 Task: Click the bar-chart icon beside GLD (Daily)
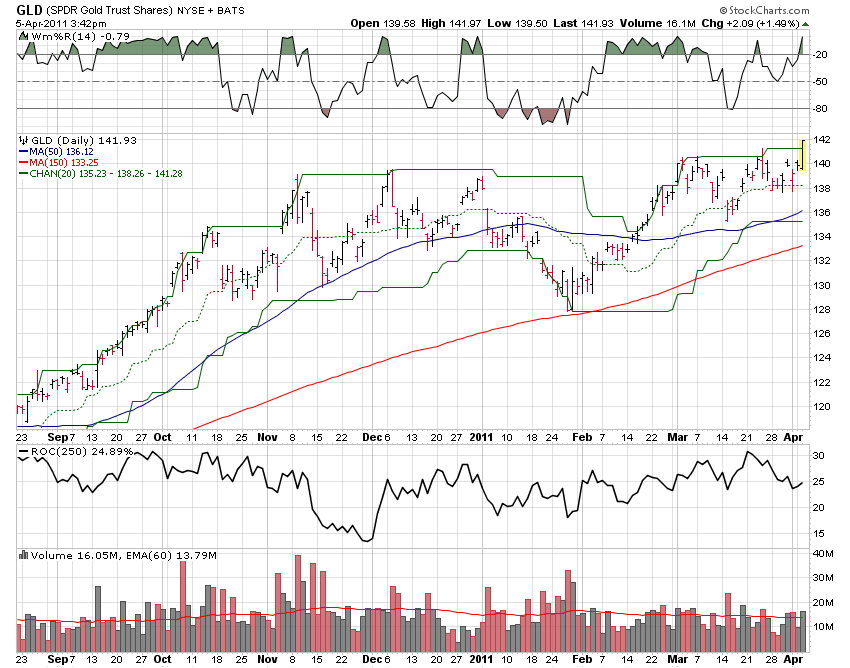(x=24, y=140)
